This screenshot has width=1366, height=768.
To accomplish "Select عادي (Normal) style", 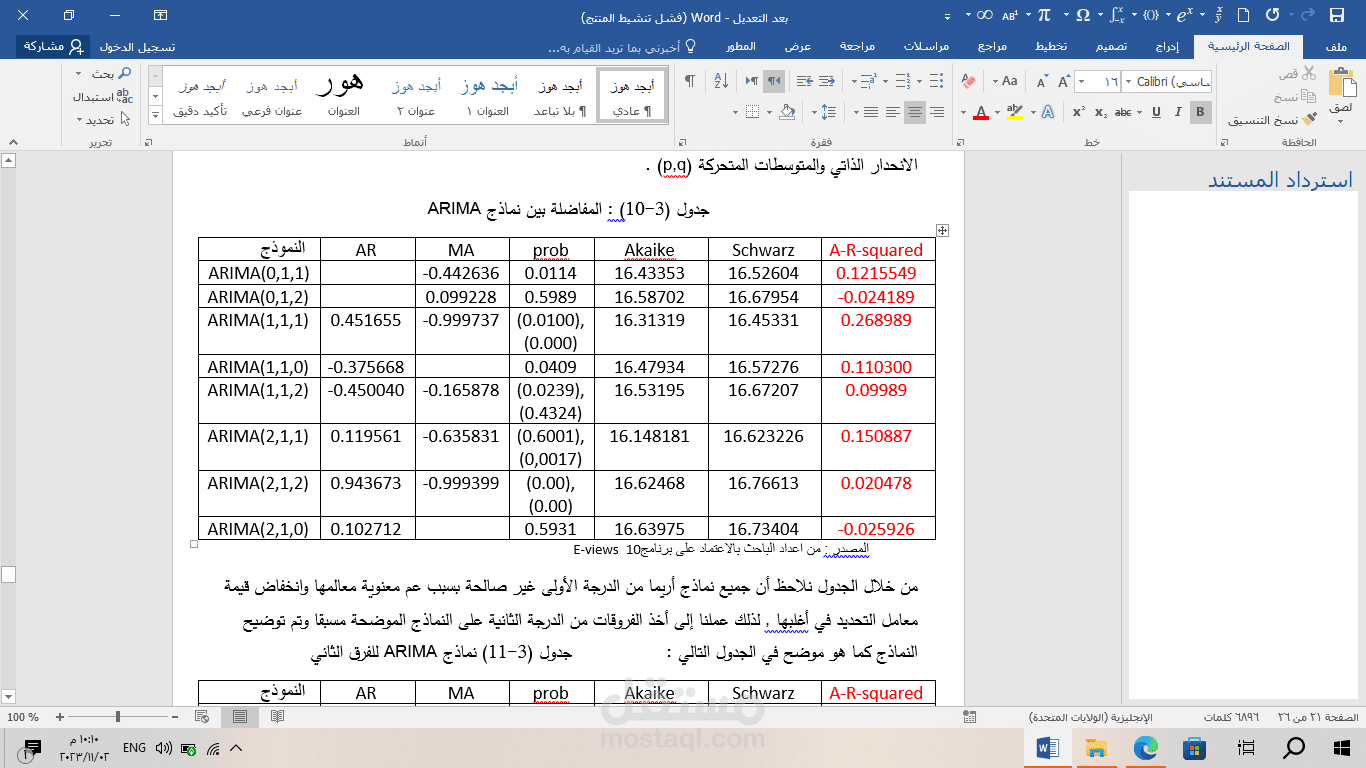I will pyautogui.click(x=632, y=97).
